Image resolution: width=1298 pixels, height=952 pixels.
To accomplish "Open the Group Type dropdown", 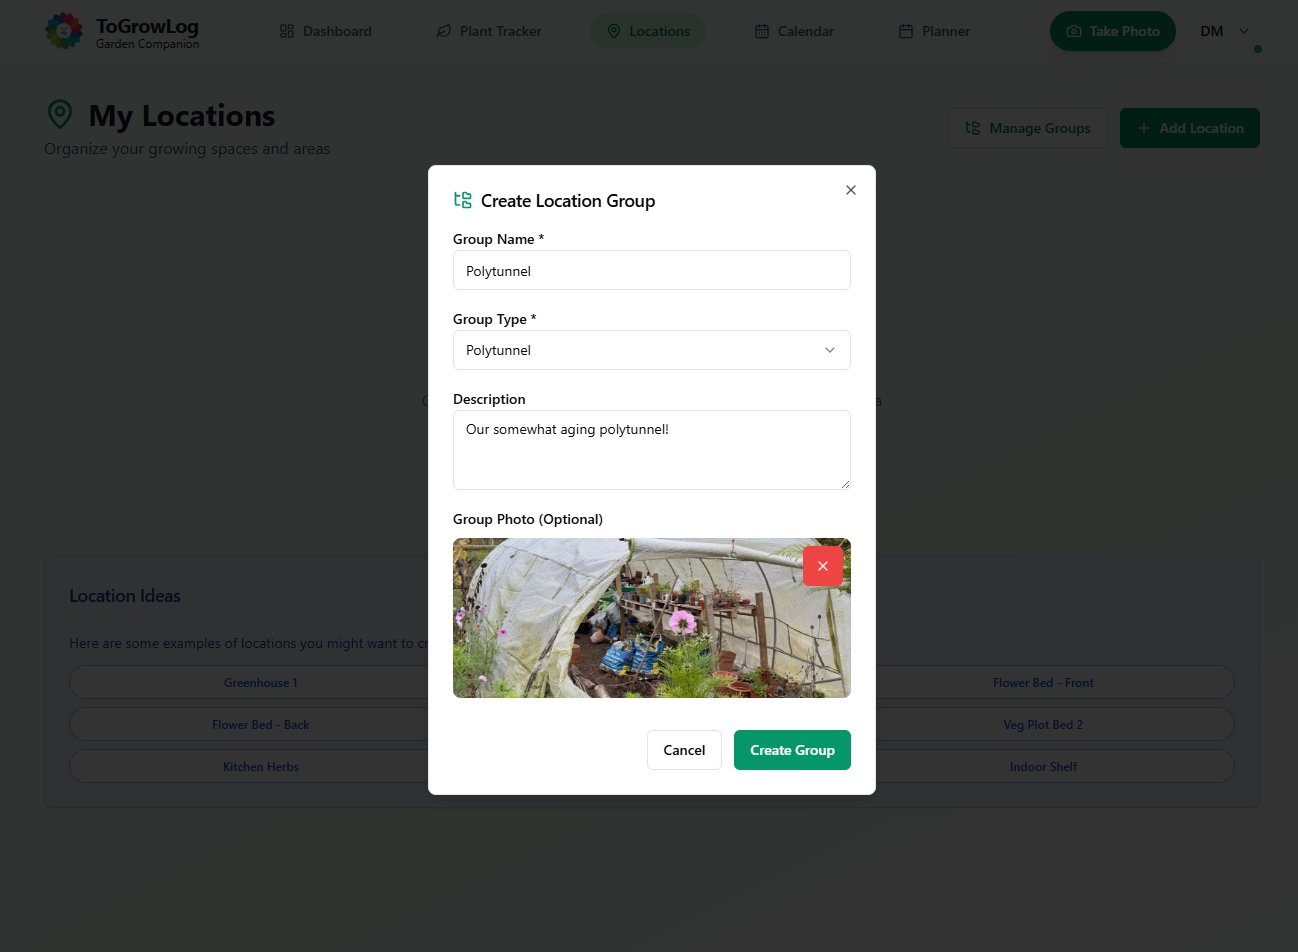I will point(651,350).
